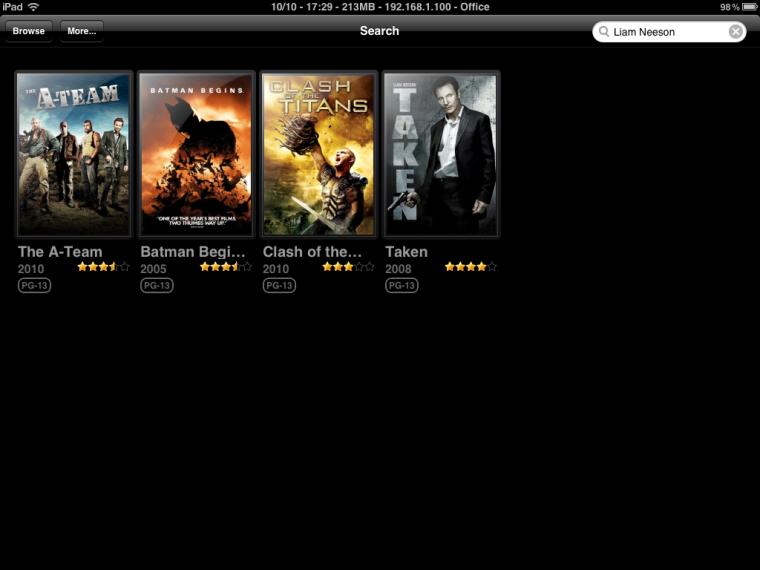
Task: Select the title text 'Taken'
Action: pyautogui.click(x=406, y=252)
